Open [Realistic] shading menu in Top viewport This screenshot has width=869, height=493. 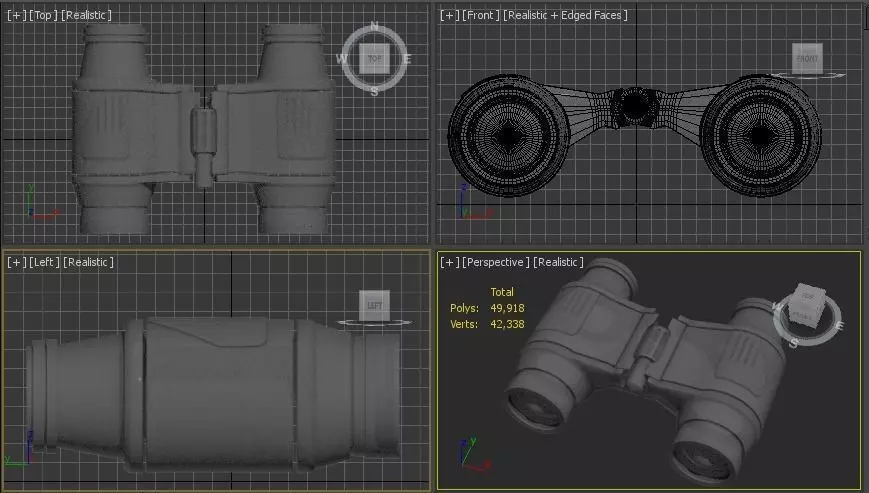[x=86, y=15]
